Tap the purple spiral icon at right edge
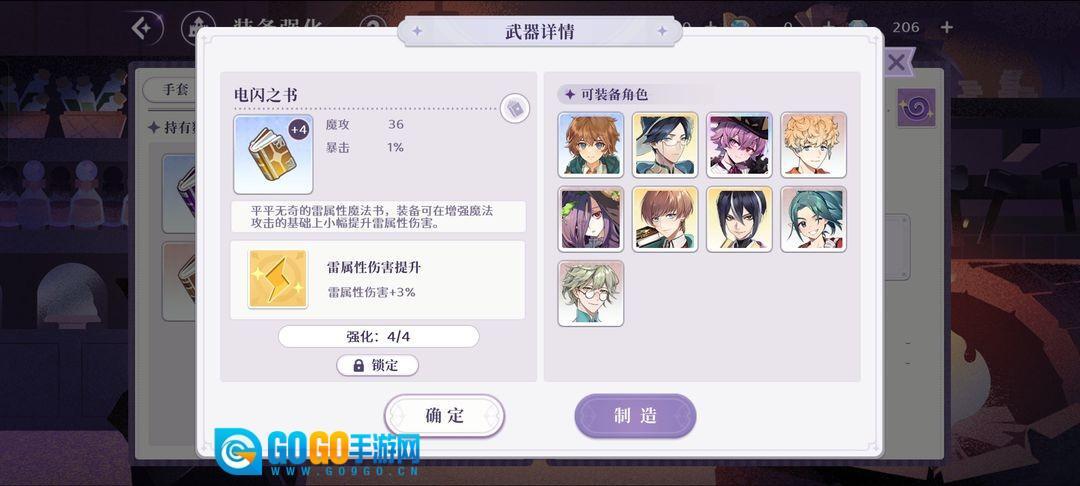The image size is (1080, 486). pos(916,108)
